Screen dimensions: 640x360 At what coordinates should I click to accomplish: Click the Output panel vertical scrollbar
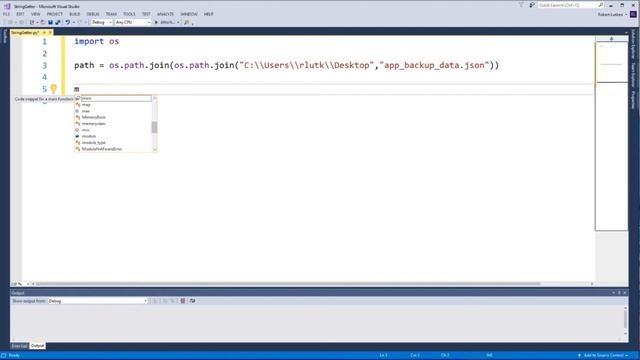tap(625, 320)
